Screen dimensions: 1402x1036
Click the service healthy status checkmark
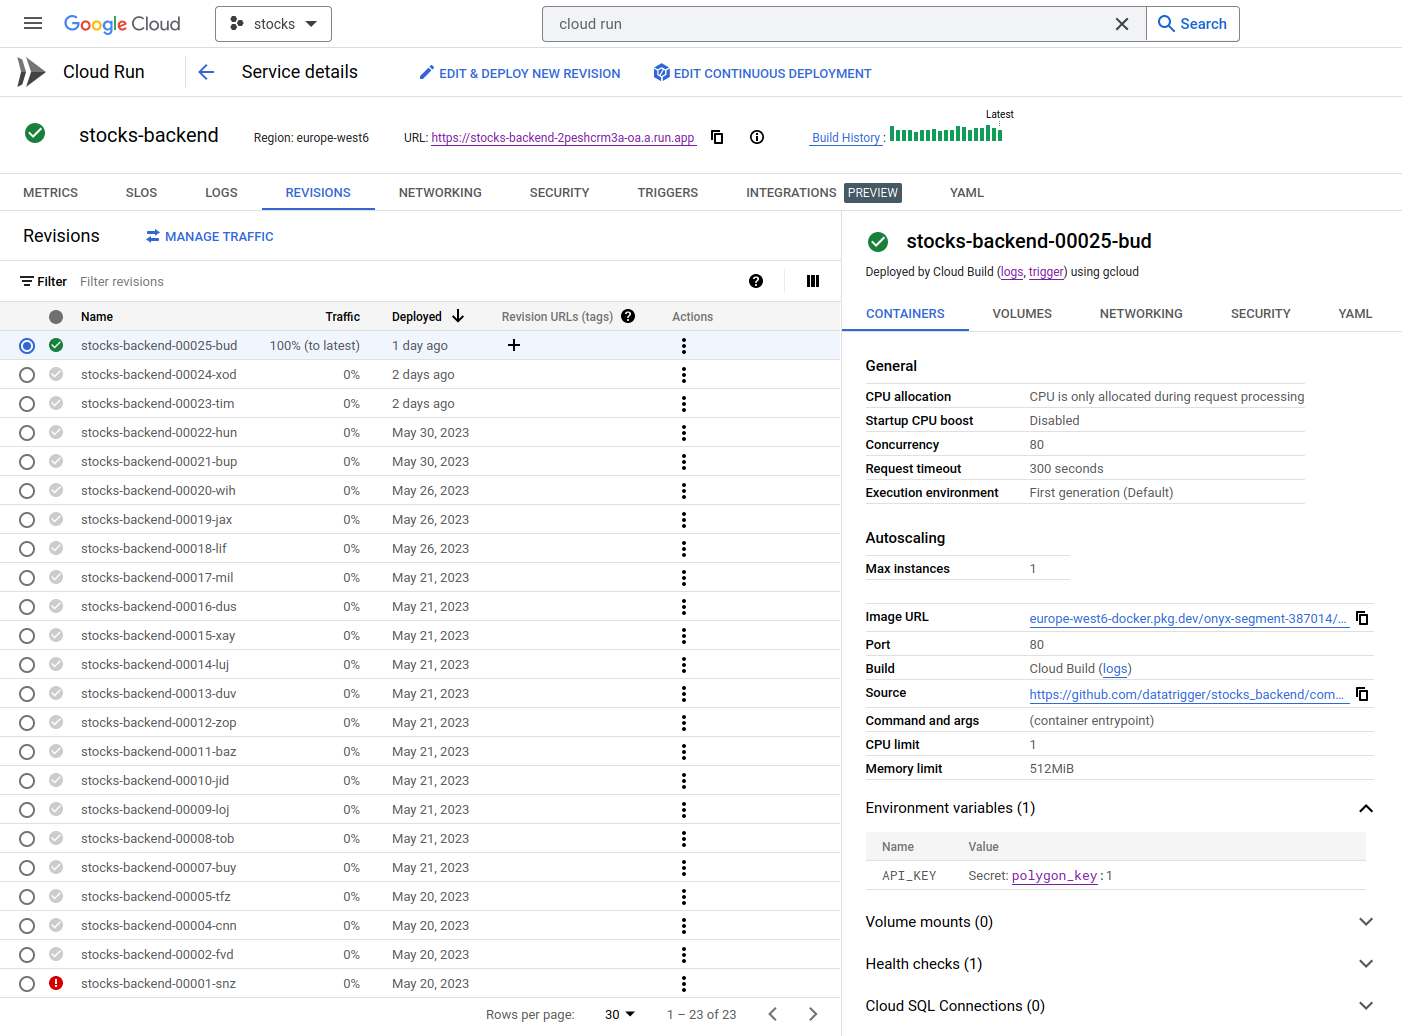(x=35, y=133)
